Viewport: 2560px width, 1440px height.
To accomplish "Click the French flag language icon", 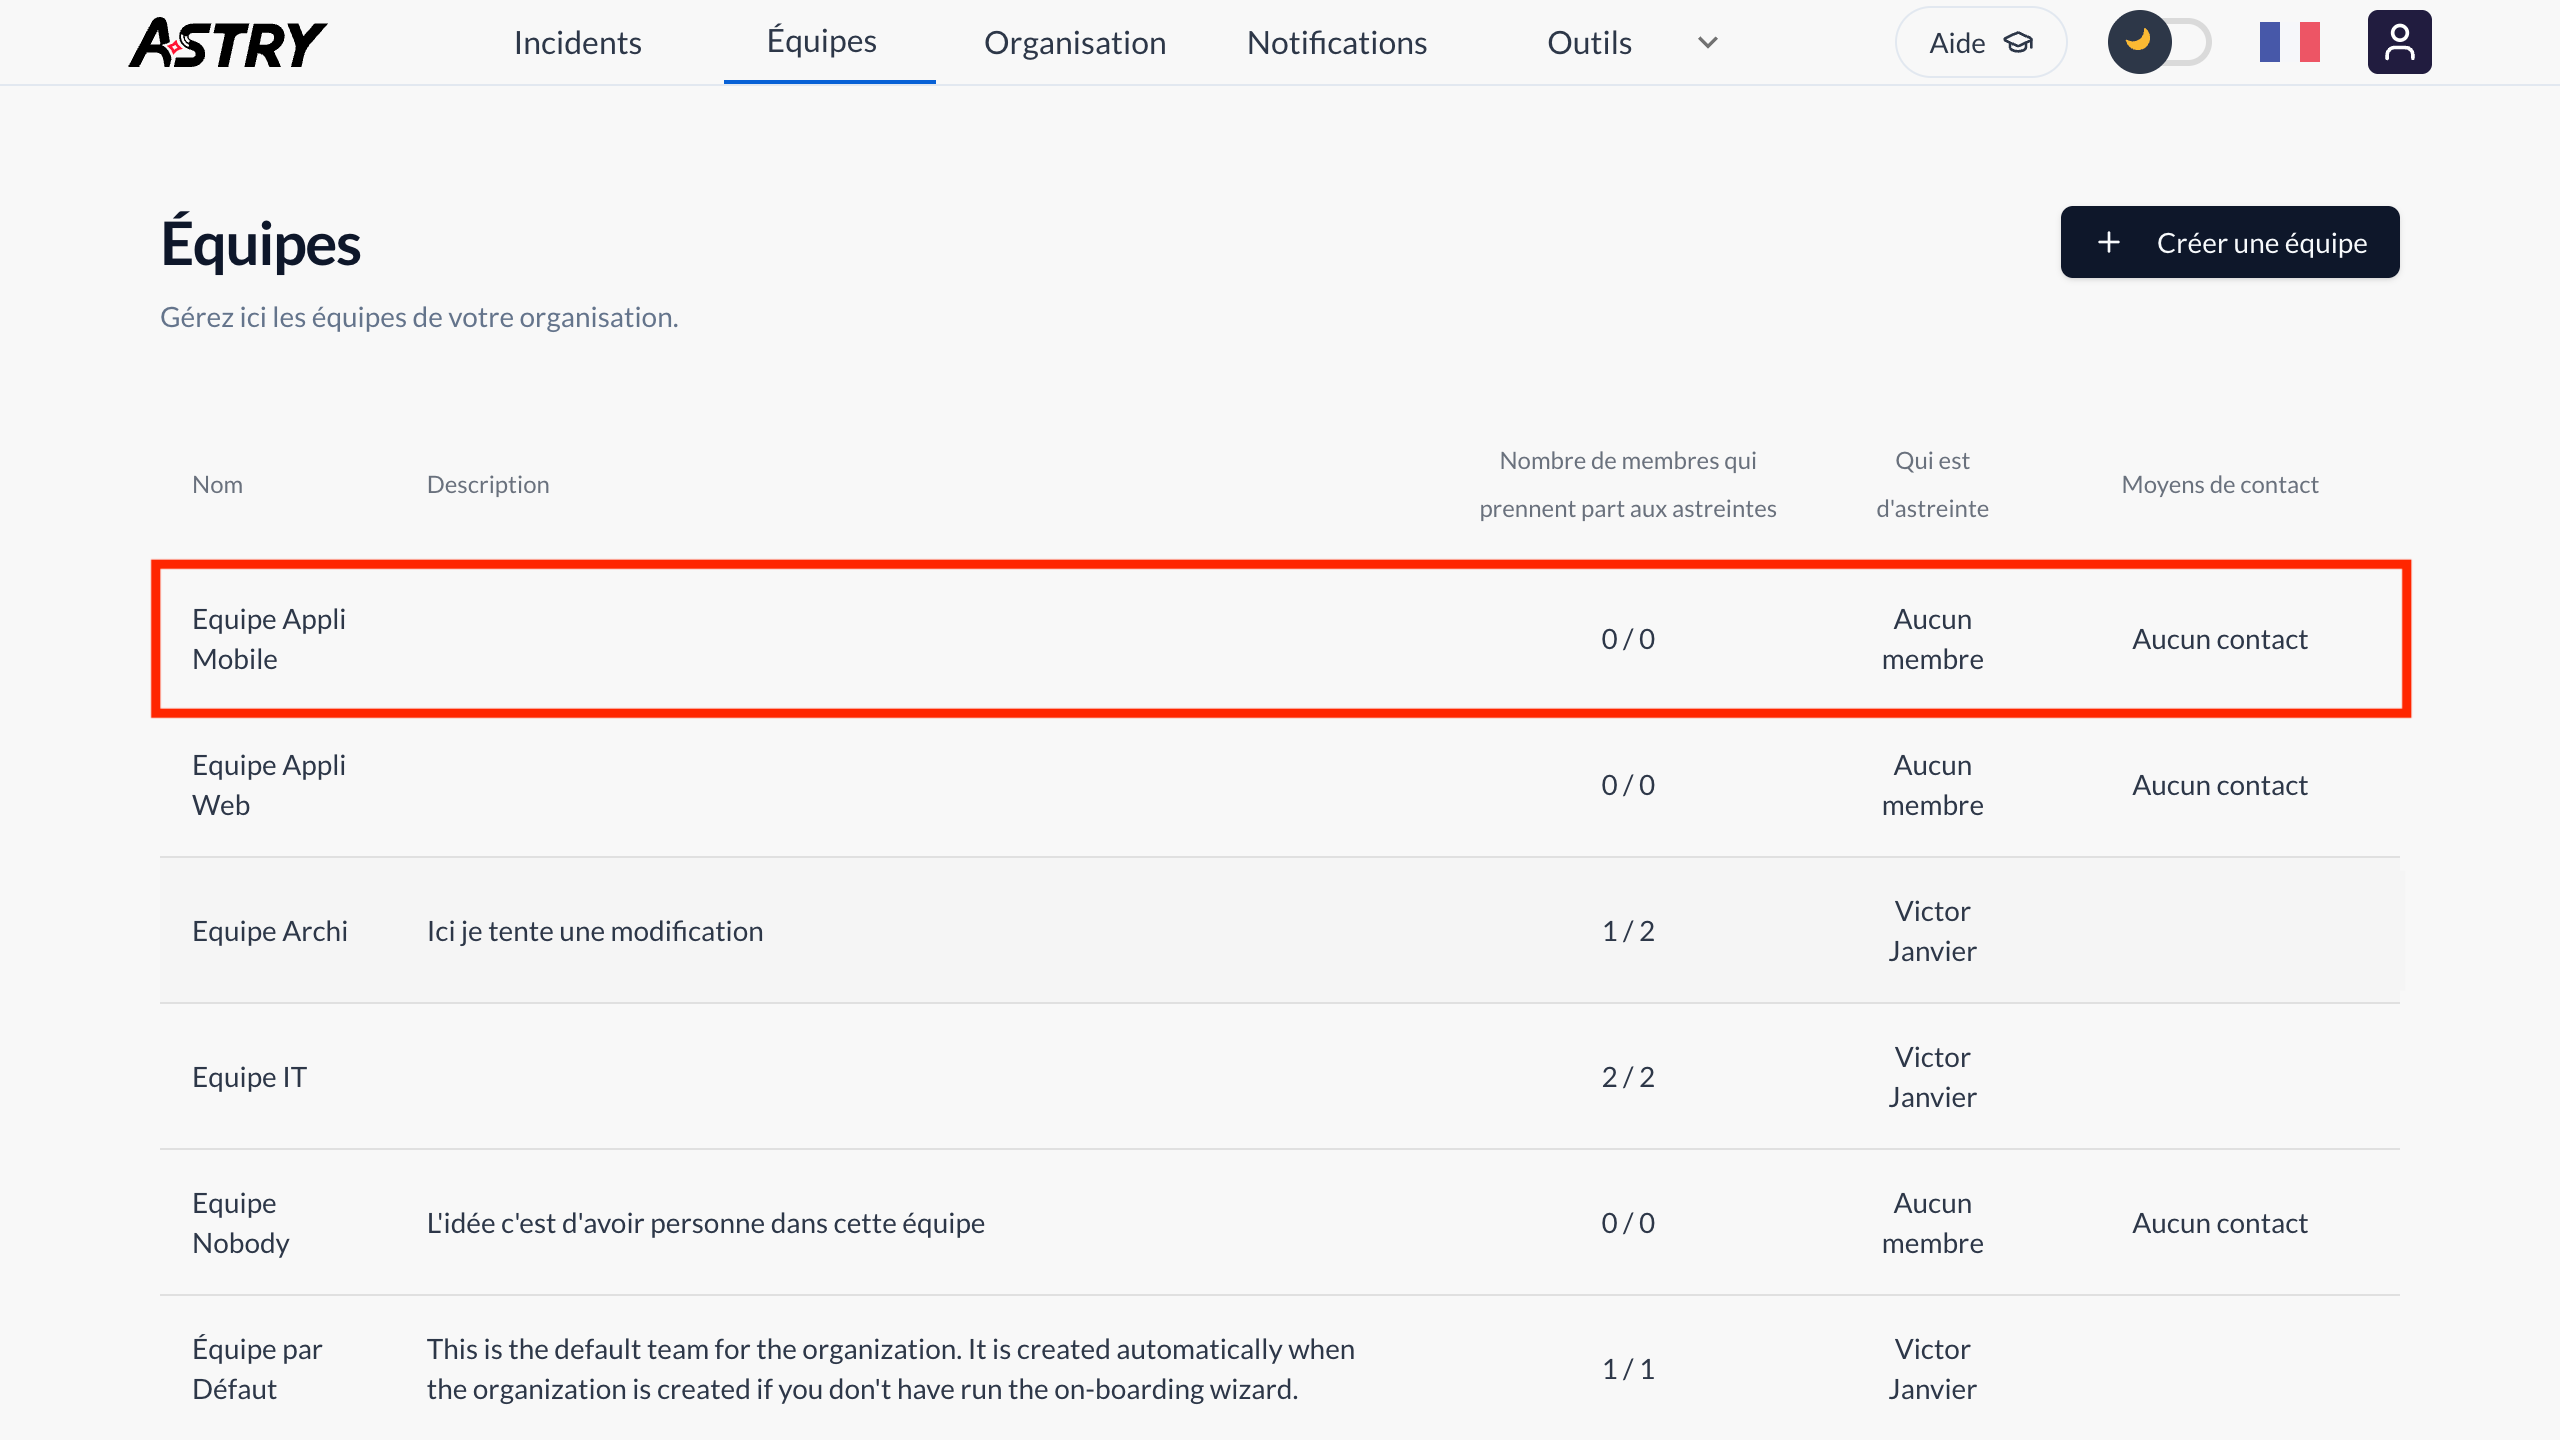I will tap(2289, 43).
